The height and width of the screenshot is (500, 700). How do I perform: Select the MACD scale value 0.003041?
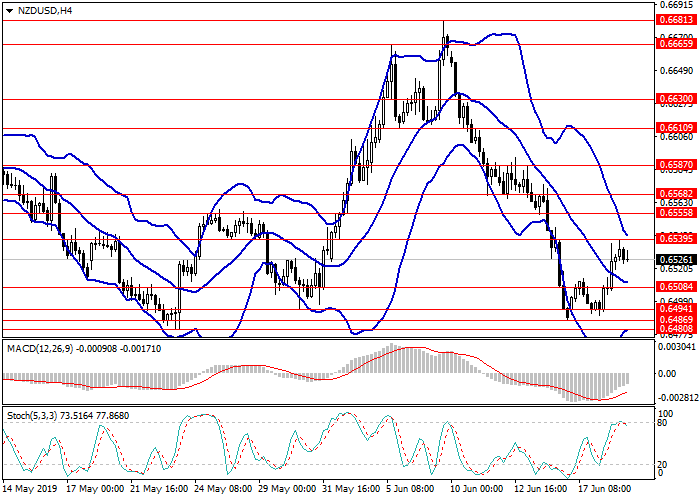[677, 347]
